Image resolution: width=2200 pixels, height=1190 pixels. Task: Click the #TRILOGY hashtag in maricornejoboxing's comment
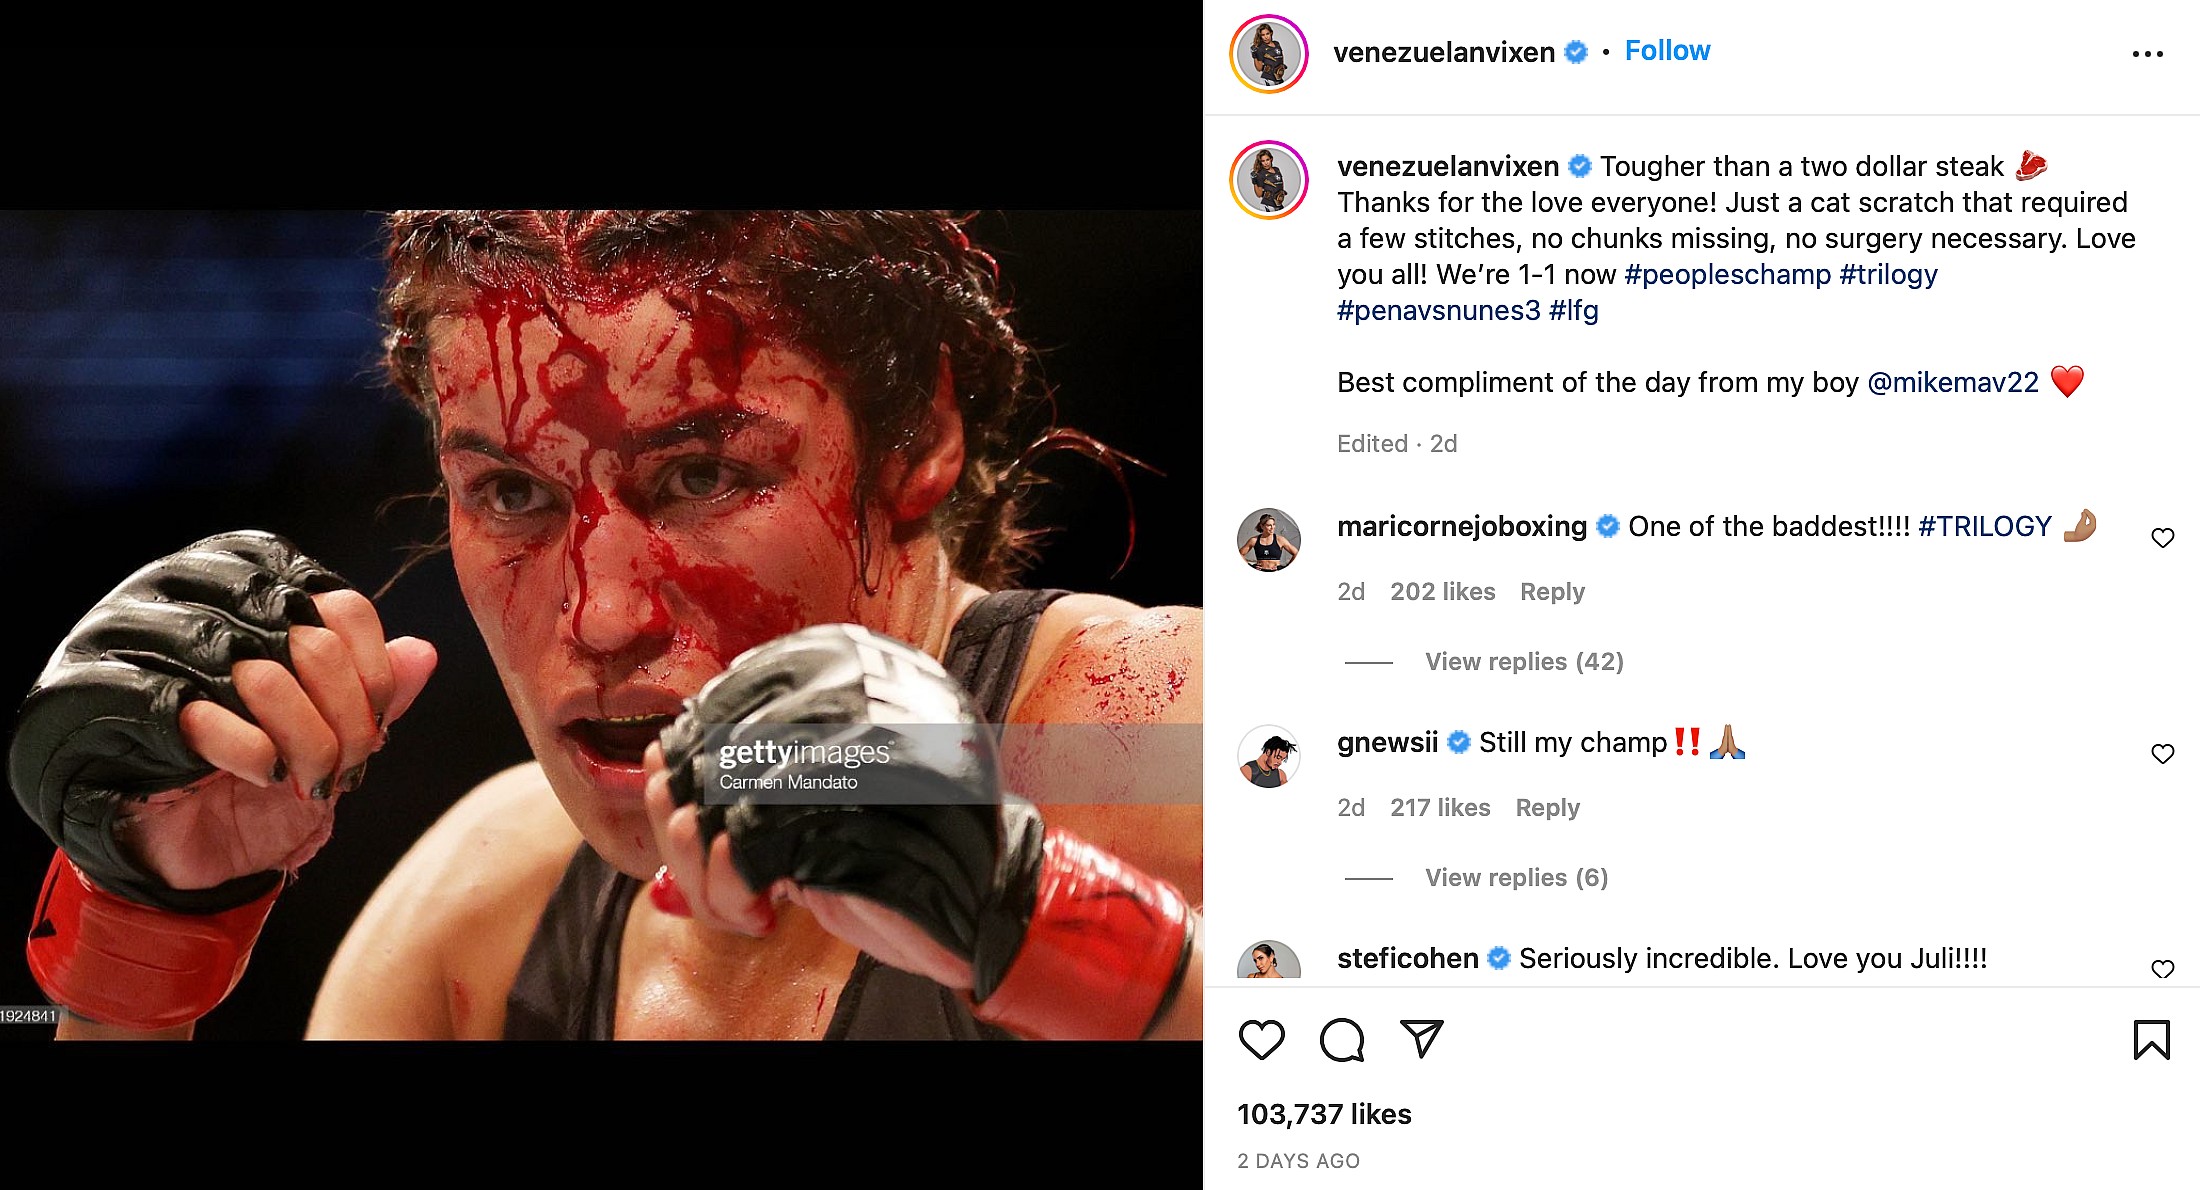click(x=1984, y=527)
